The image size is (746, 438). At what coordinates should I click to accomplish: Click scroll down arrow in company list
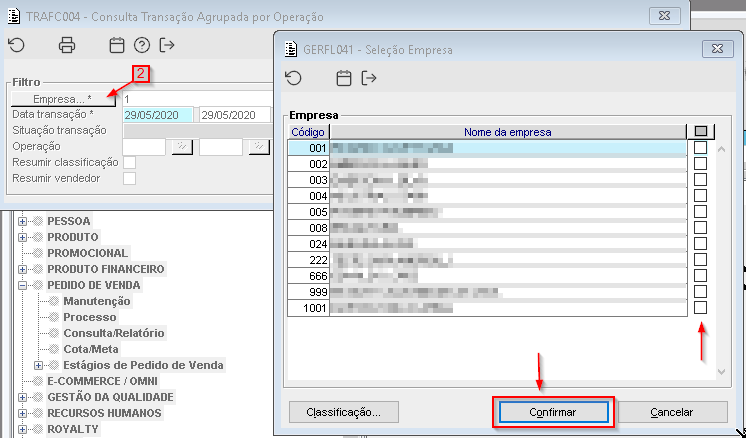721,371
